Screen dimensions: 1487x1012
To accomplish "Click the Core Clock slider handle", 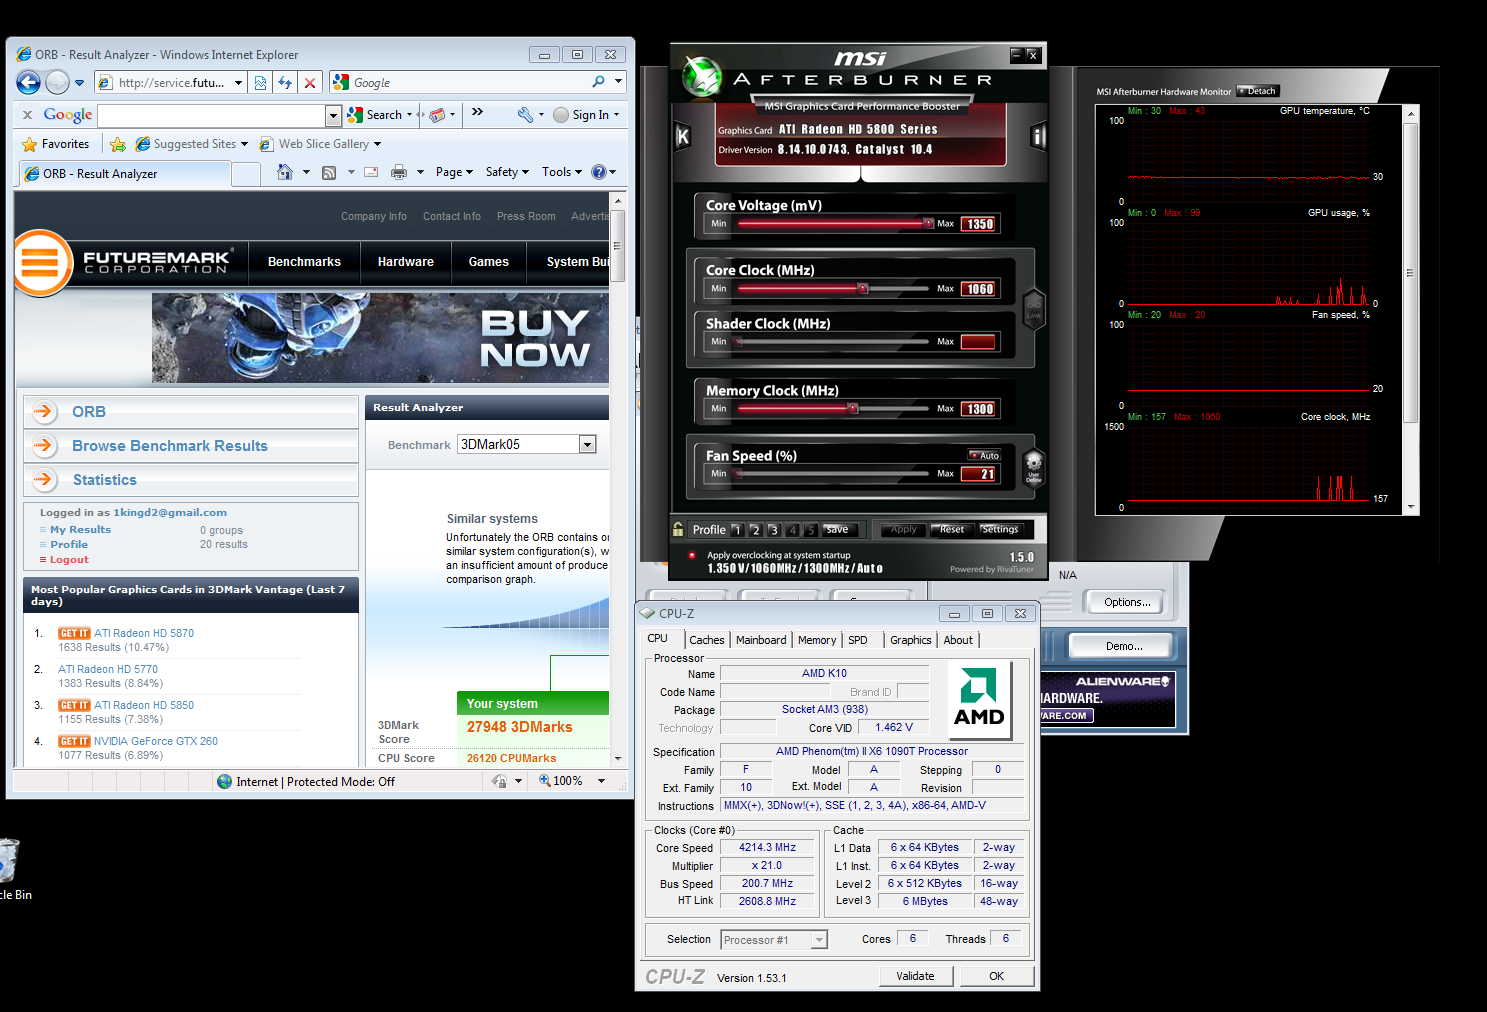I will [862, 288].
